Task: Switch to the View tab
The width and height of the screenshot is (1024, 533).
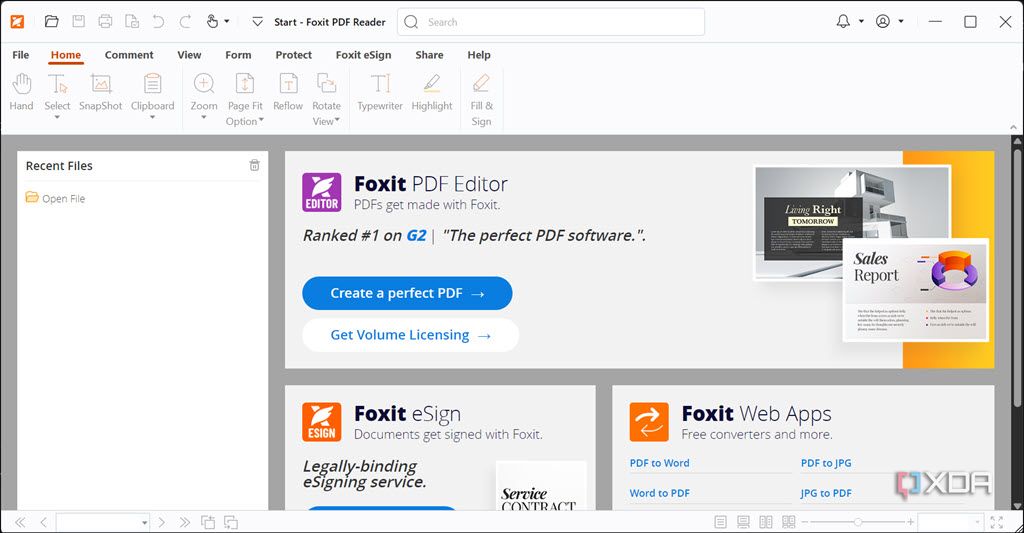Action: coord(189,55)
